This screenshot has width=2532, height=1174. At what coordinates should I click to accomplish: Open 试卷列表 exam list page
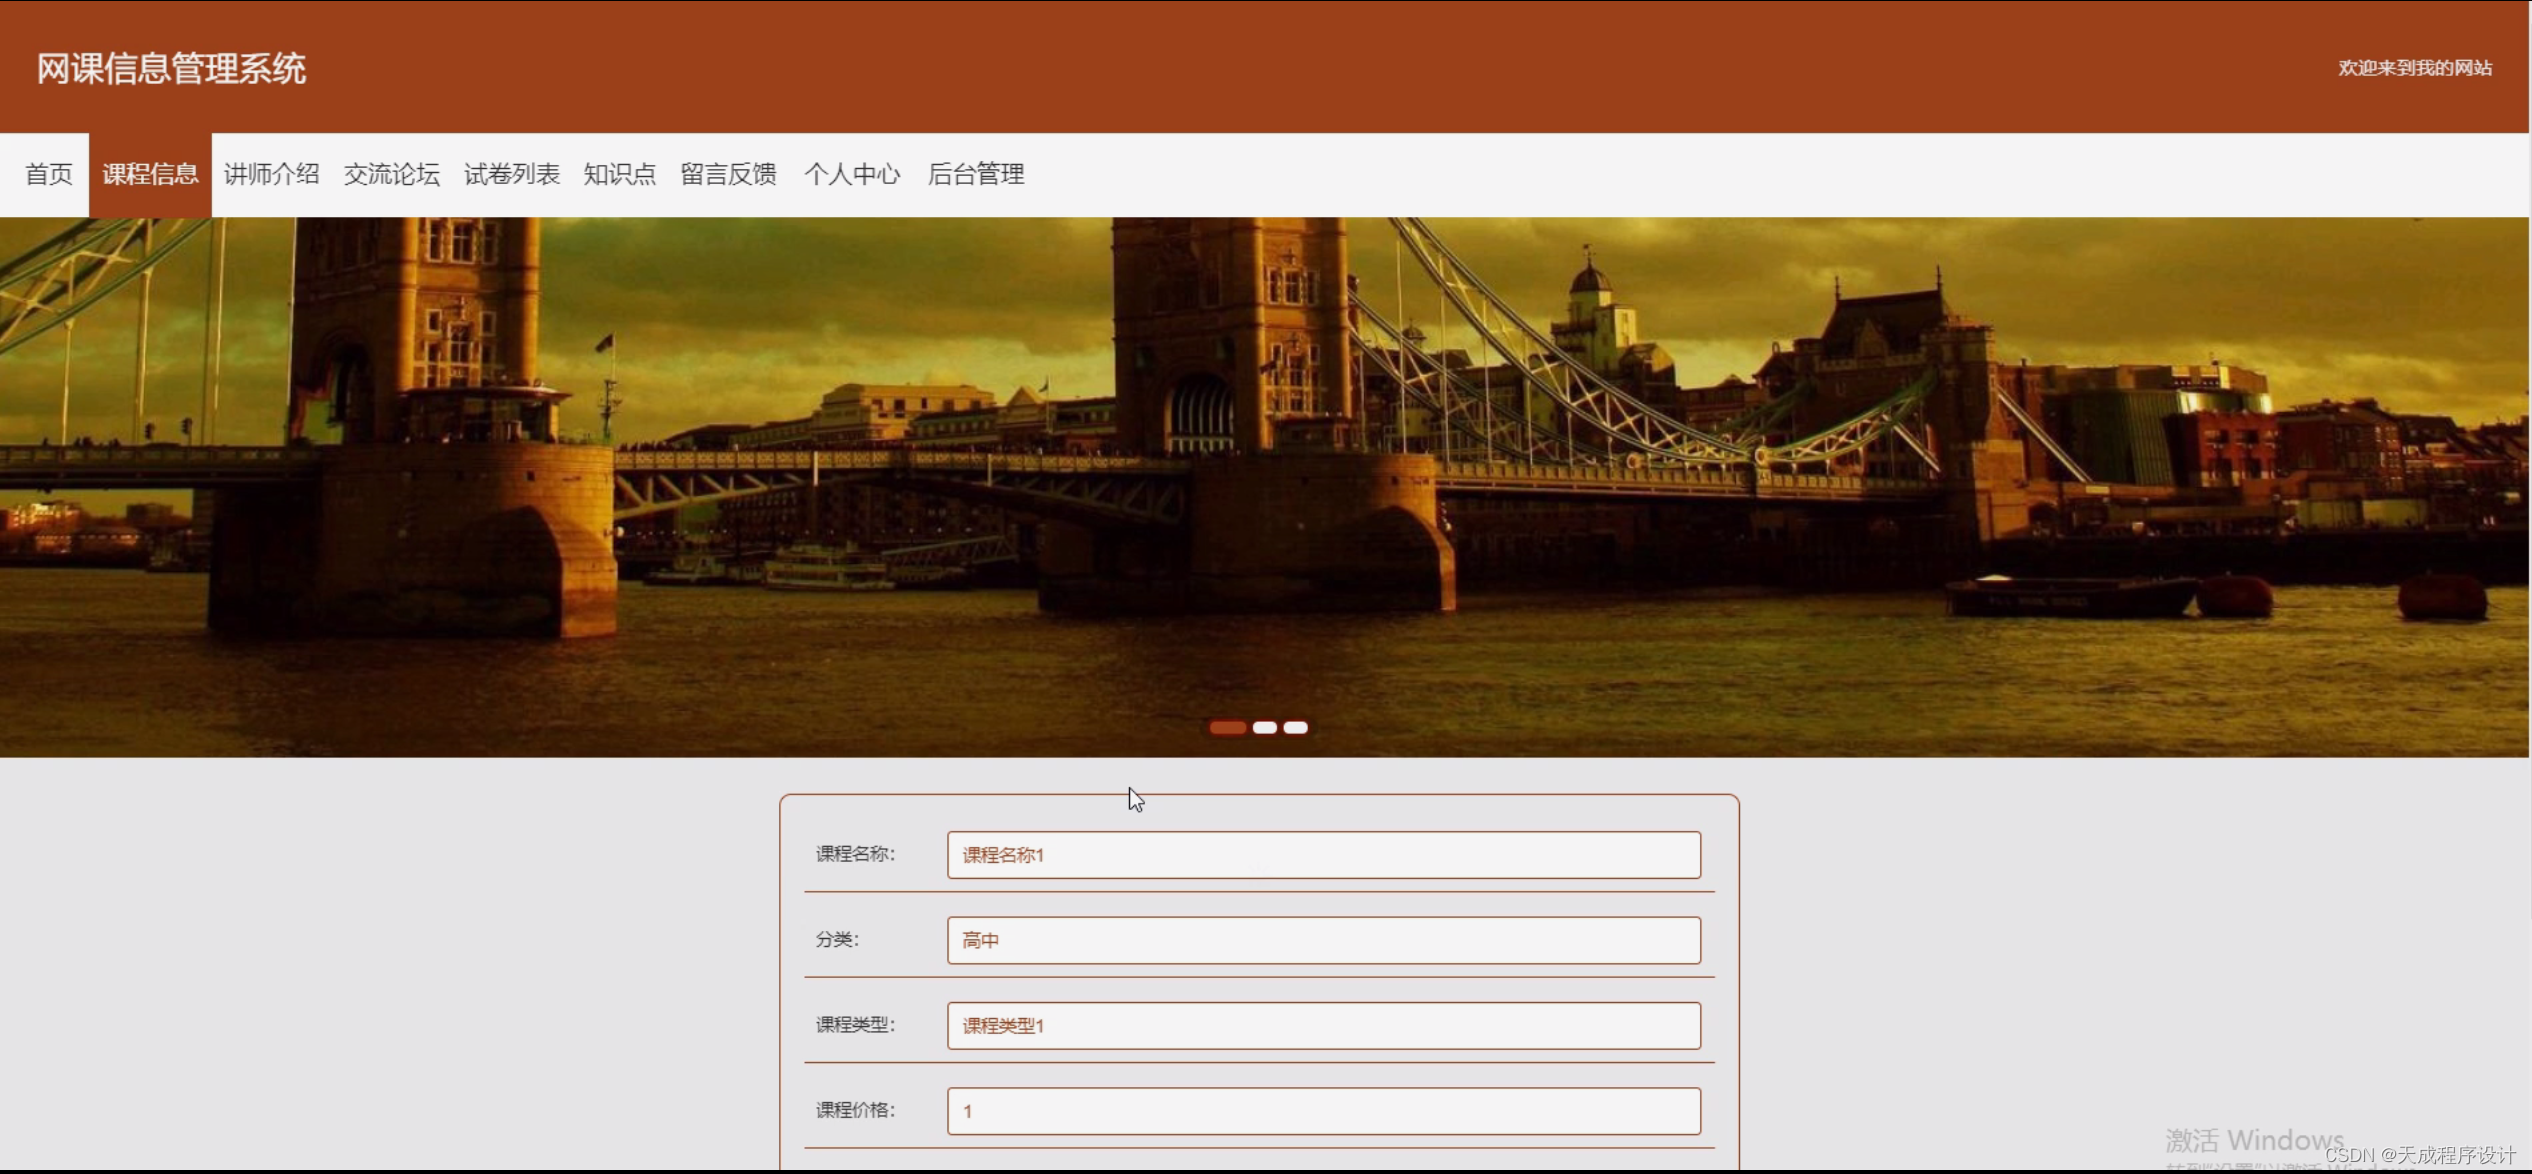pyautogui.click(x=511, y=174)
